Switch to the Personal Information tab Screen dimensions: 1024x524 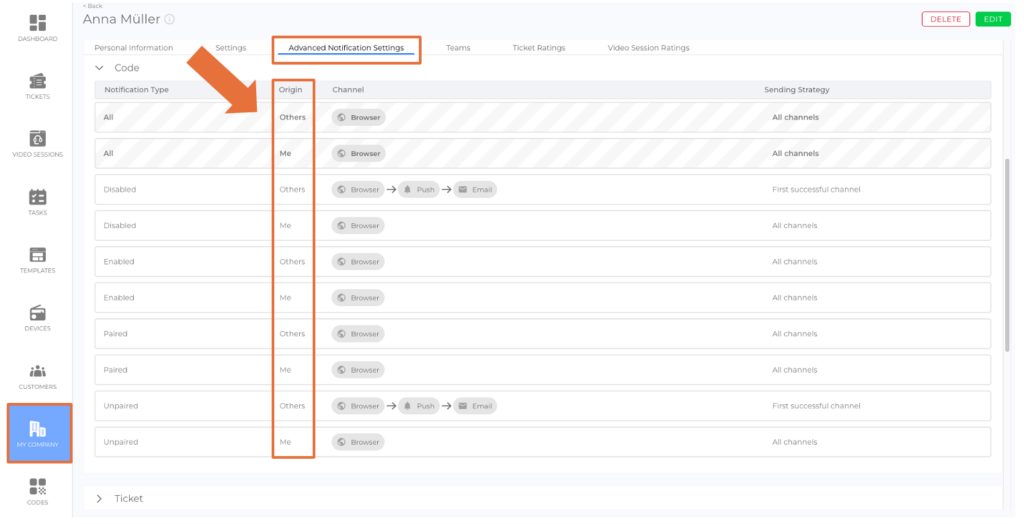pos(133,48)
